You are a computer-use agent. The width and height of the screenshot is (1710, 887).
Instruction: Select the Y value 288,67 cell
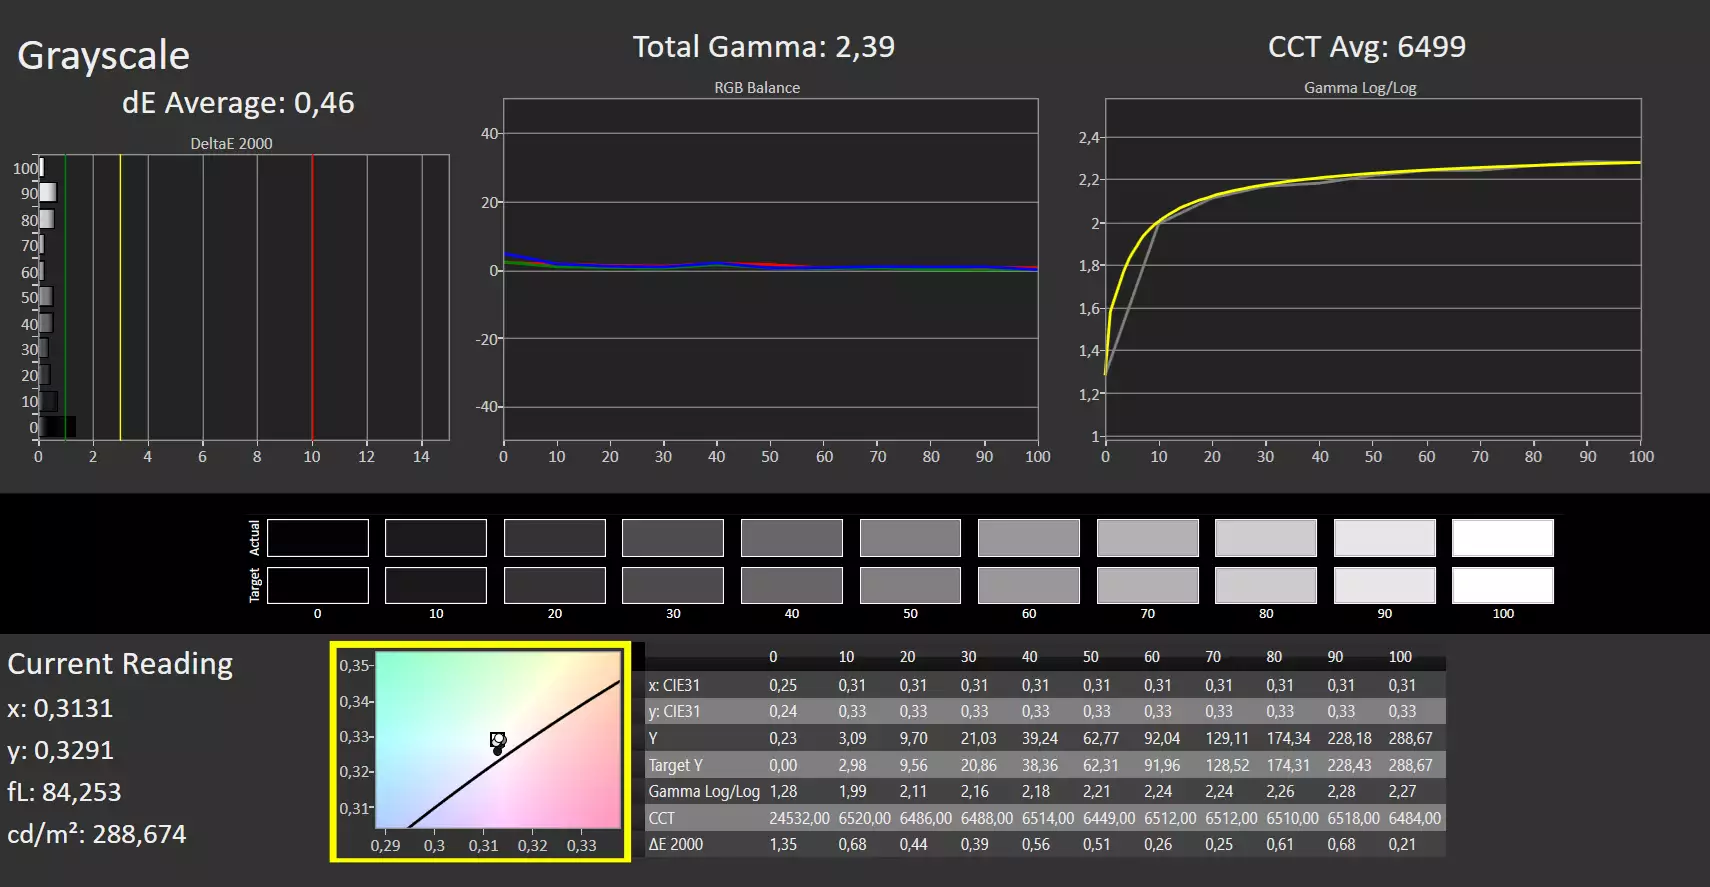tap(1410, 738)
